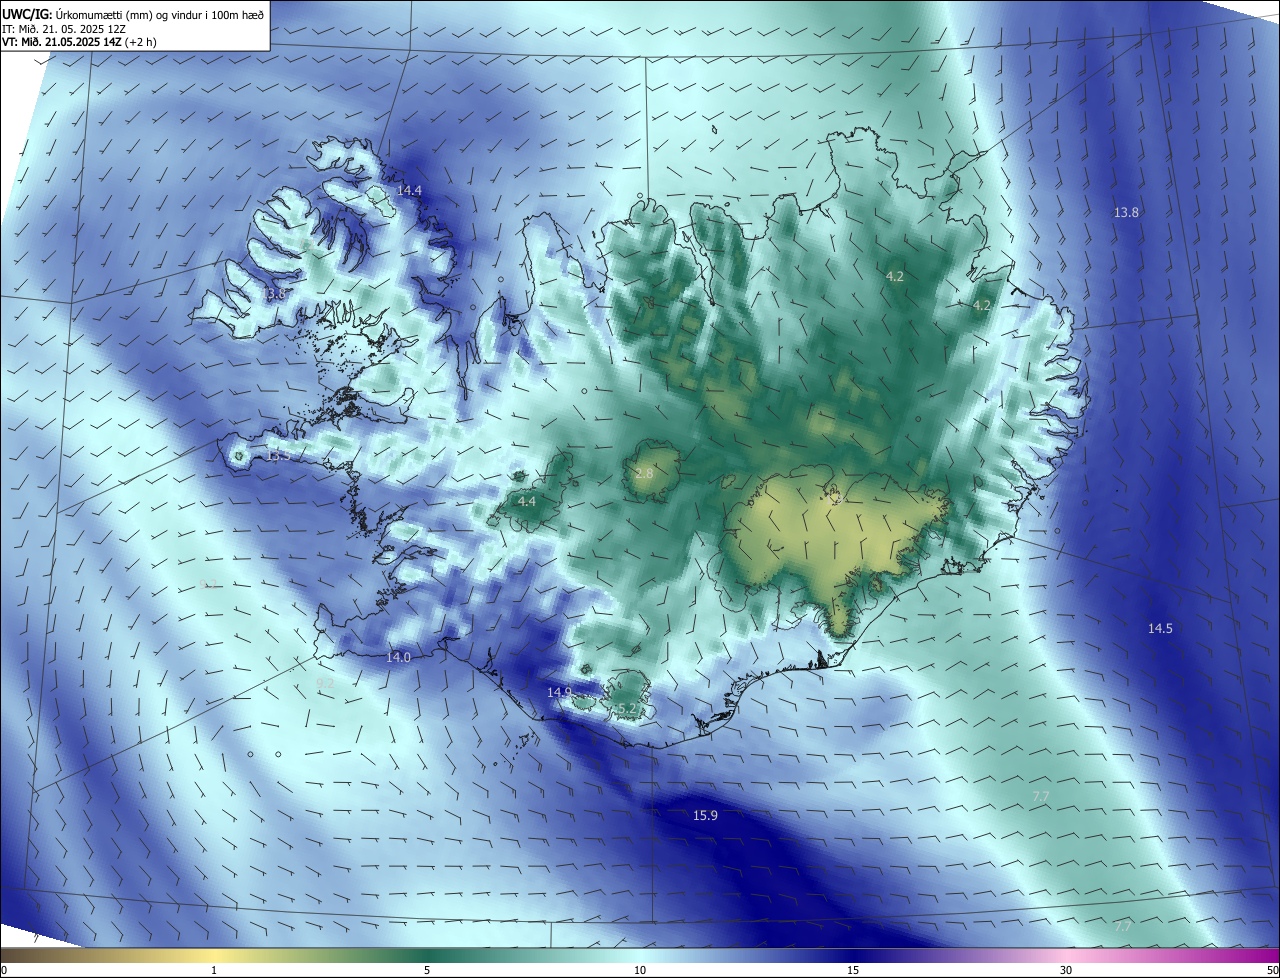Click the colour scale tick labelled 5
This screenshot has width=1280, height=978.
coord(427,970)
